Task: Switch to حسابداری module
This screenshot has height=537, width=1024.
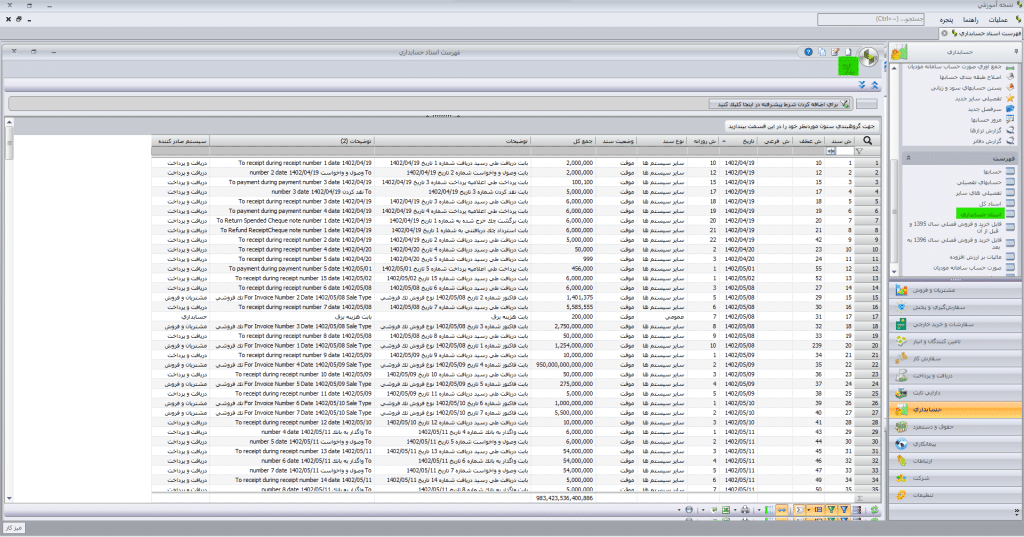Action: click(955, 410)
